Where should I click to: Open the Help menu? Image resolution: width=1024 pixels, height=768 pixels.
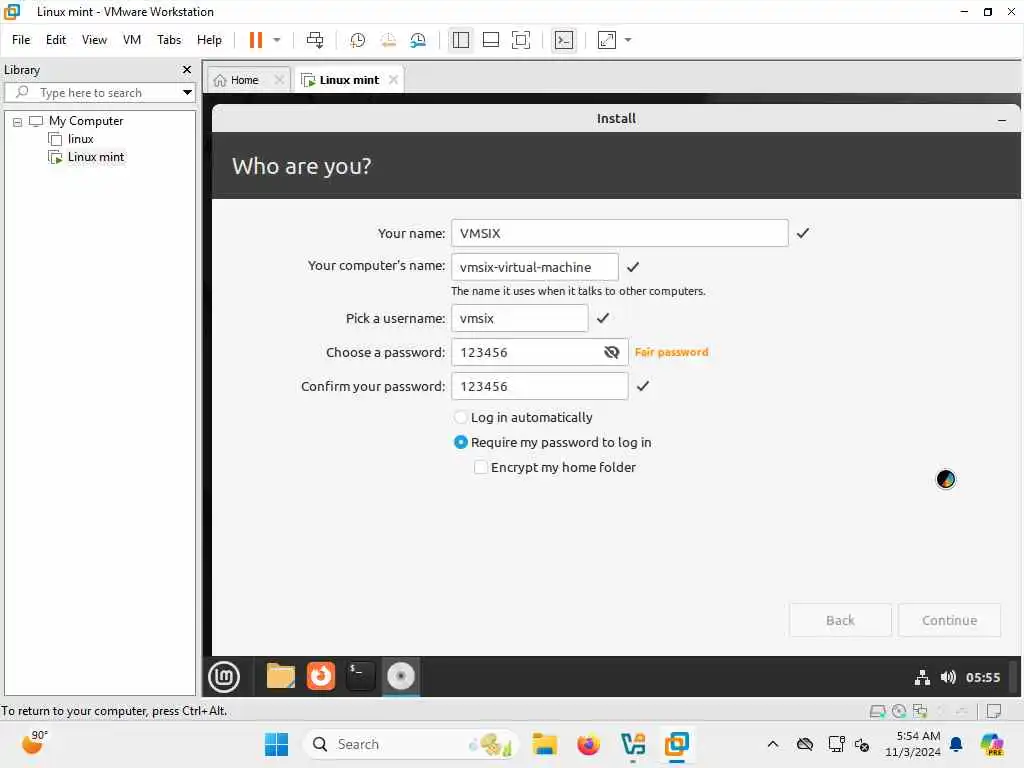tap(209, 40)
